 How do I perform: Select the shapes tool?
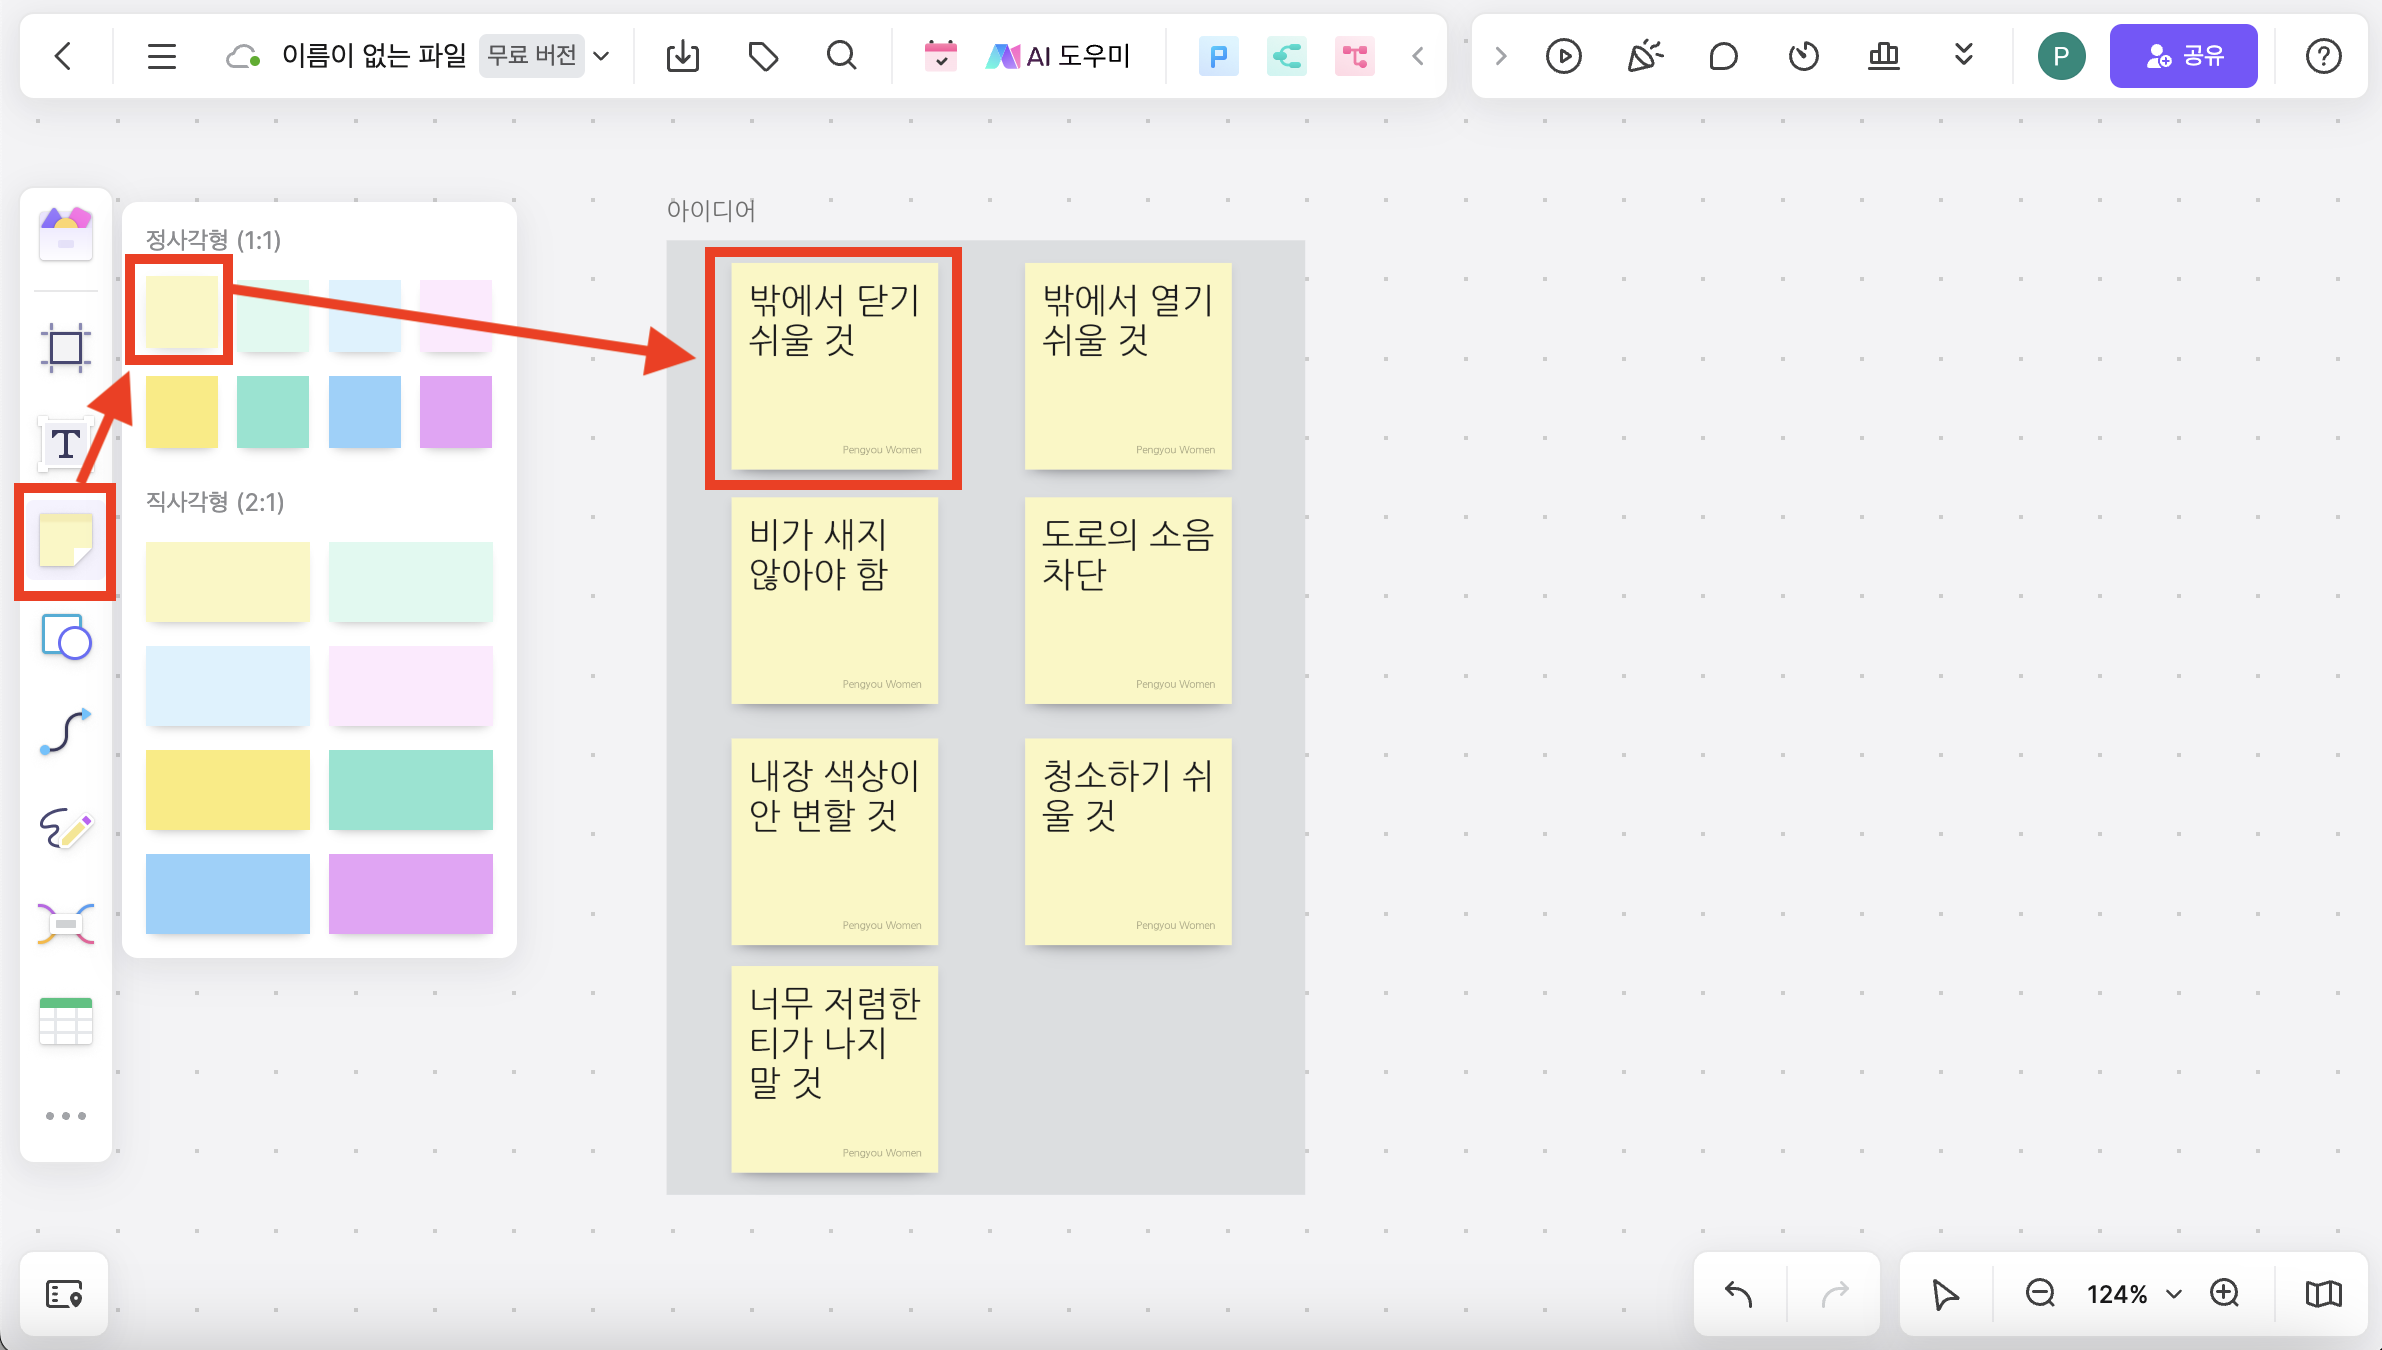[66, 637]
